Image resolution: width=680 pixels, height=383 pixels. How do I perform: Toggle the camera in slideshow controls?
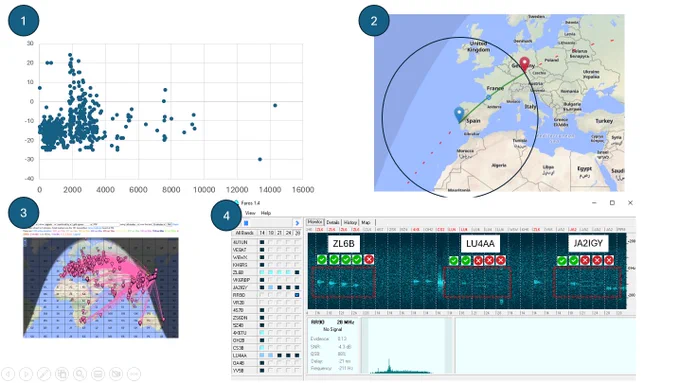point(116,373)
